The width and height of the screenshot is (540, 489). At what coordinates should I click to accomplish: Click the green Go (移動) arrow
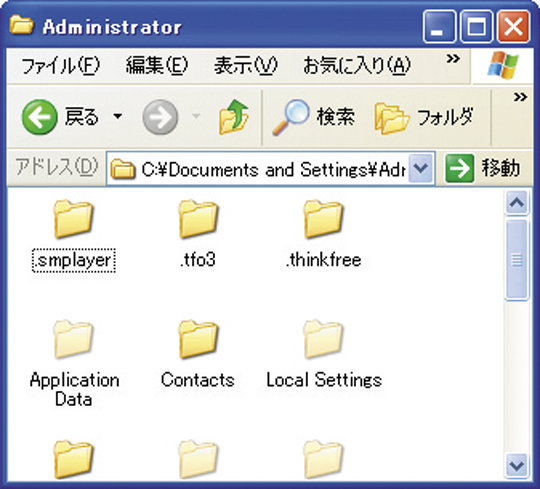pos(460,168)
